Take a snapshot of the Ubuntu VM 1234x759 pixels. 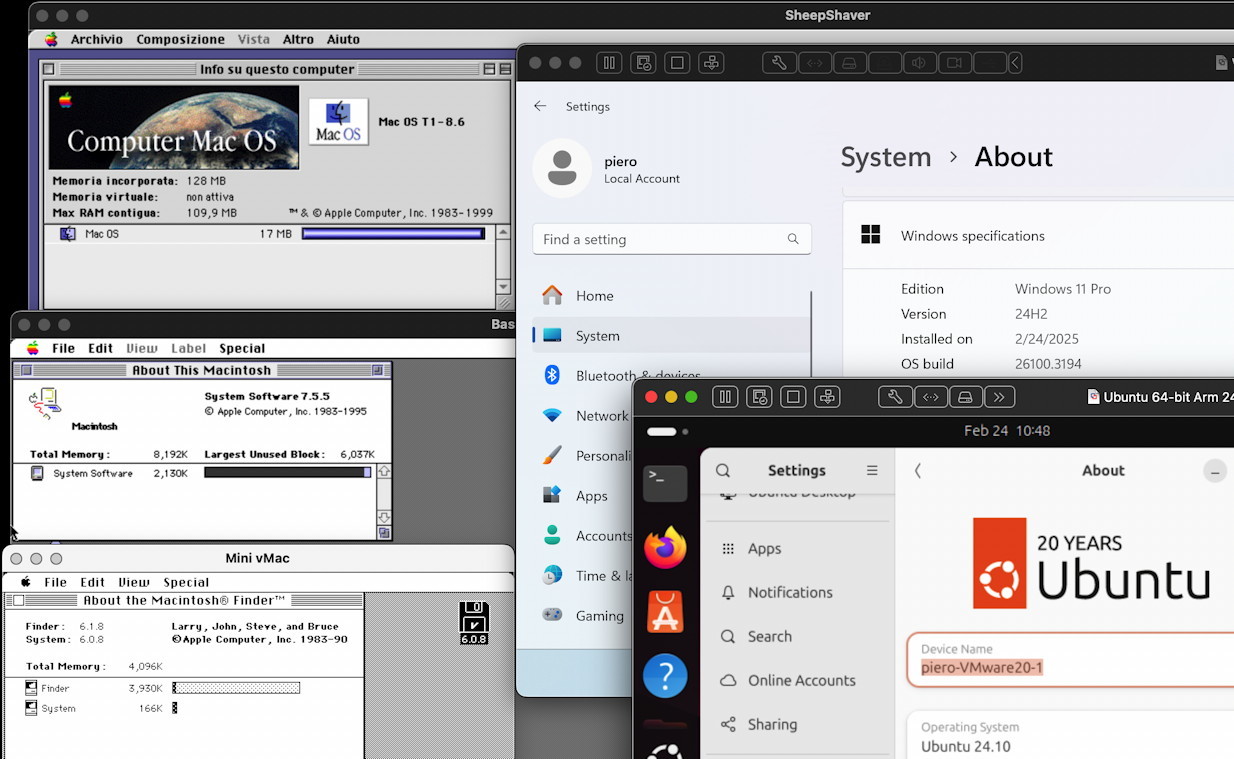point(760,397)
